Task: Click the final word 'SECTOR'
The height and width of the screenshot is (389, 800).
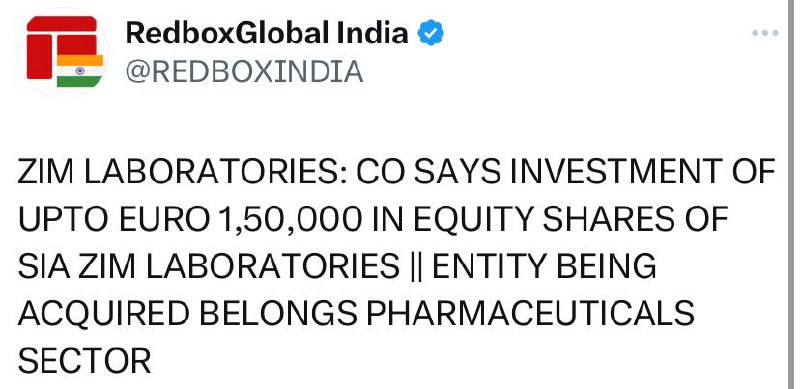Action: 85,360
